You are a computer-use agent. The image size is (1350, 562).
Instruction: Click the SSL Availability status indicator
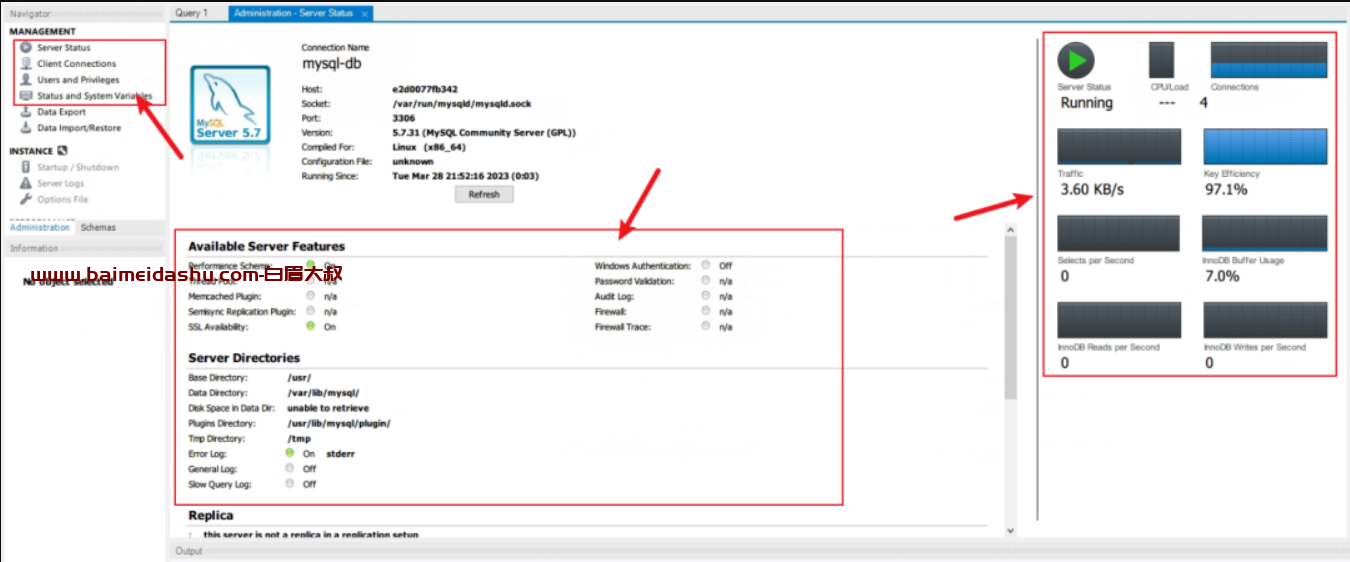(x=311, y=326)
